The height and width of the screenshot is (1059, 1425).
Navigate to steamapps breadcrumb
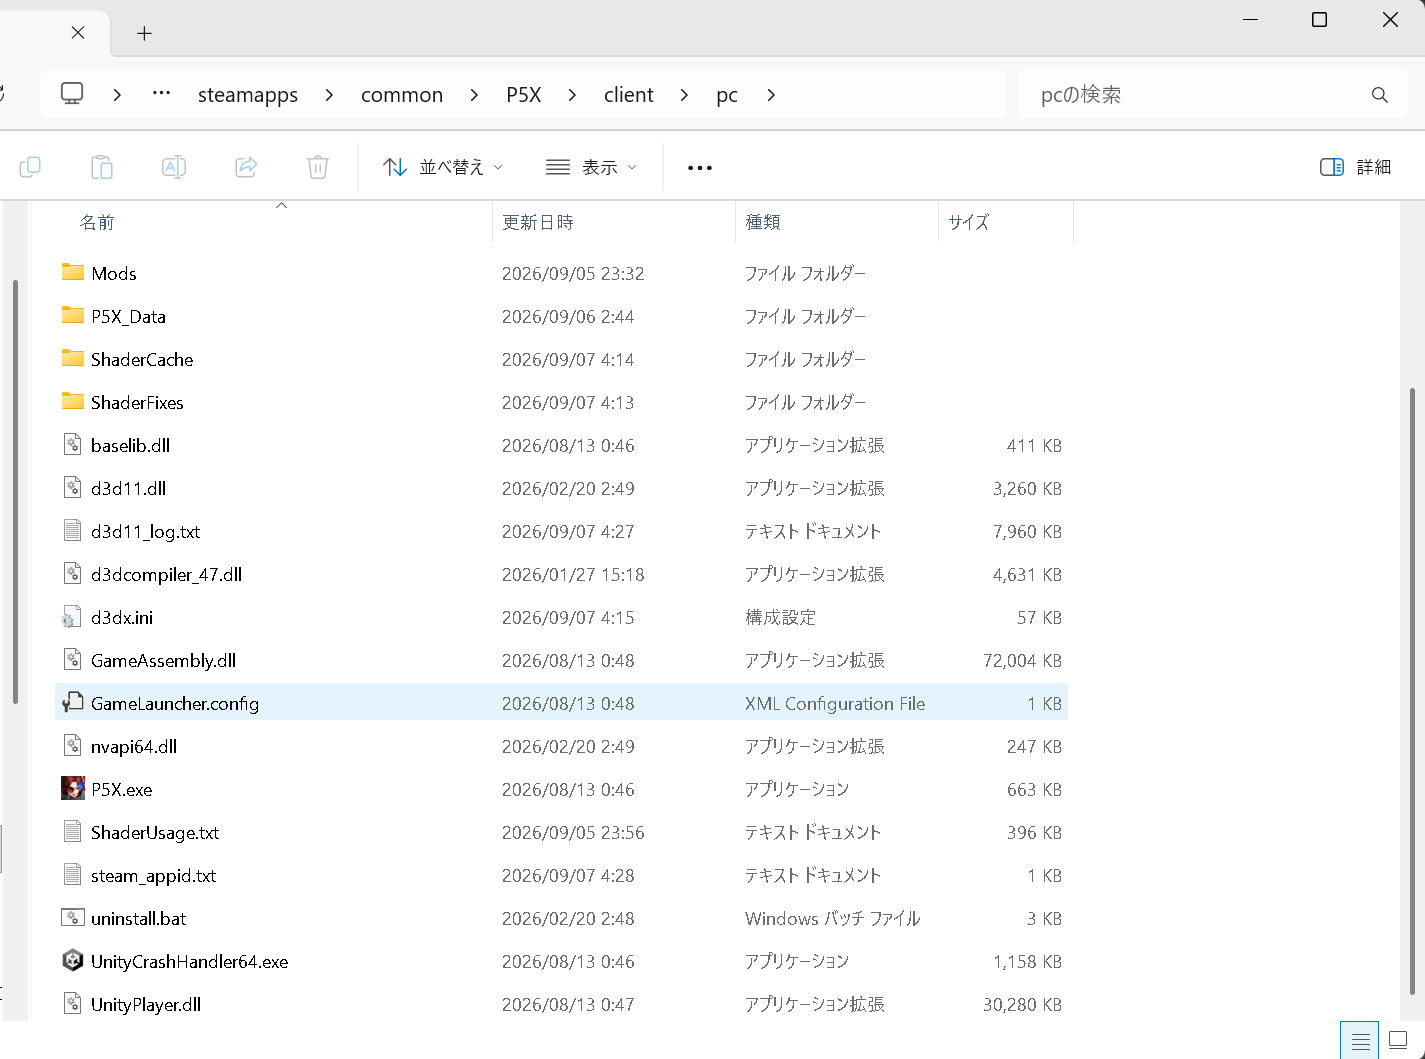pyautogui.click(x=248, y=95)
